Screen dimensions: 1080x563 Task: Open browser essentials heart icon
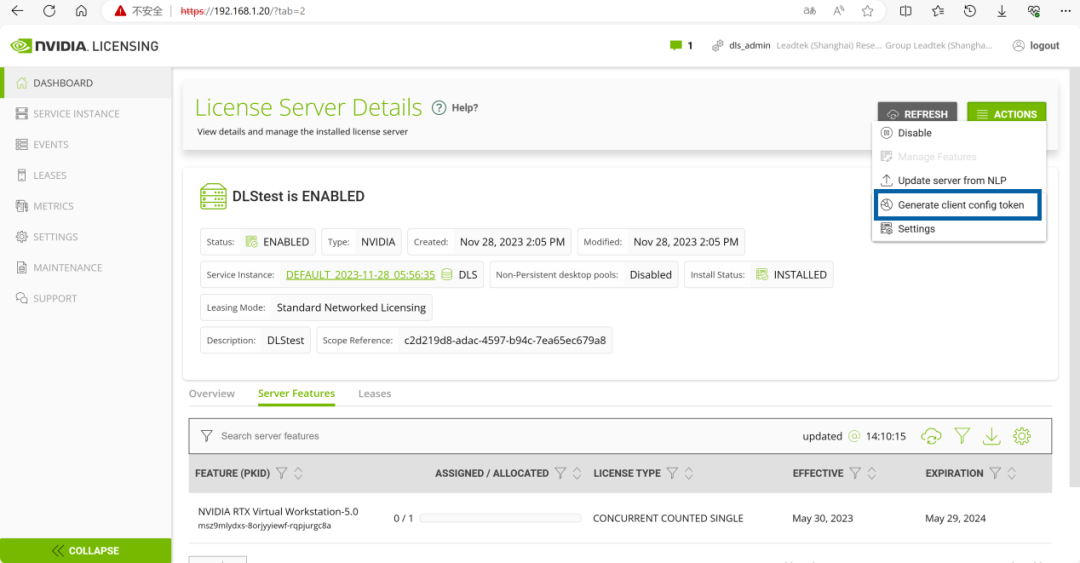click(x=1034, y=11)
